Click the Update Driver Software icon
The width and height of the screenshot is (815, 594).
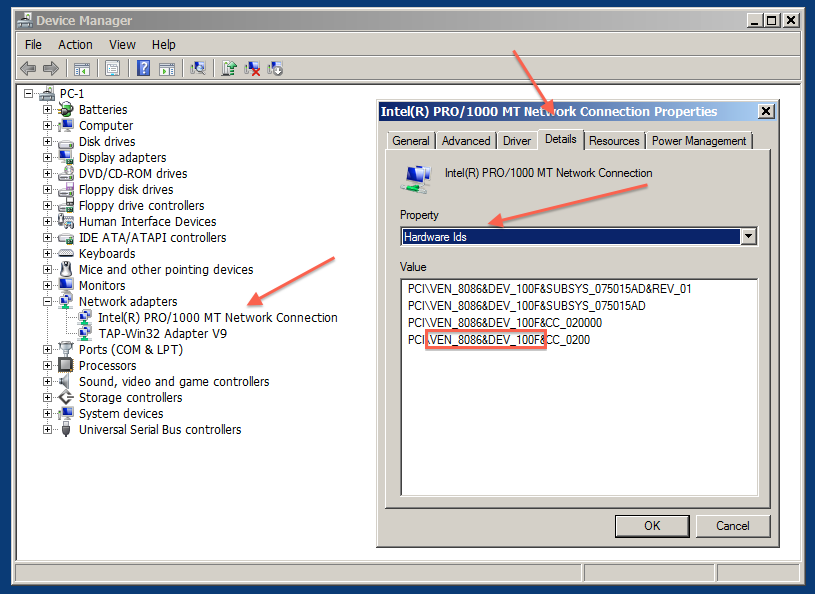[x=229, y=68]
